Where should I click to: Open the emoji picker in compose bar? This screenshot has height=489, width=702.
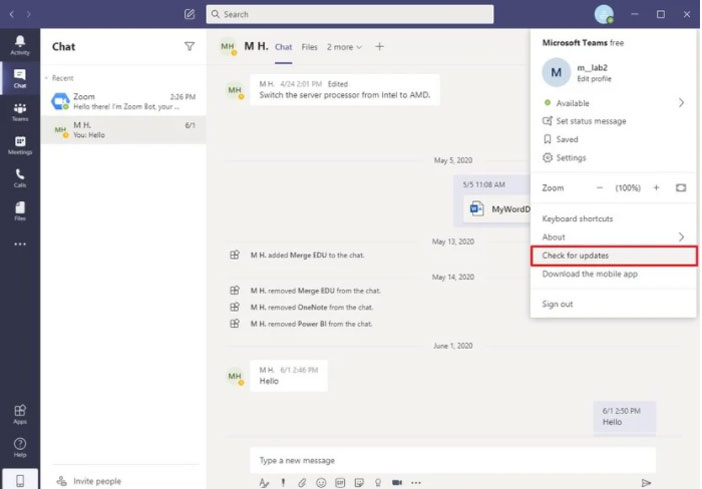321,482
